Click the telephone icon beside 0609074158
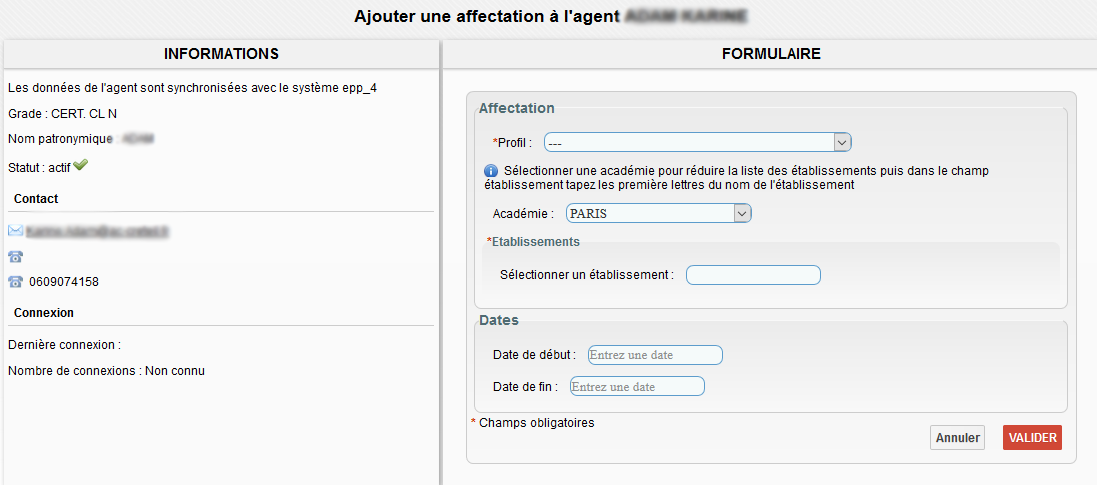The width and height of the screenshot is (1097, 485). 15,282
